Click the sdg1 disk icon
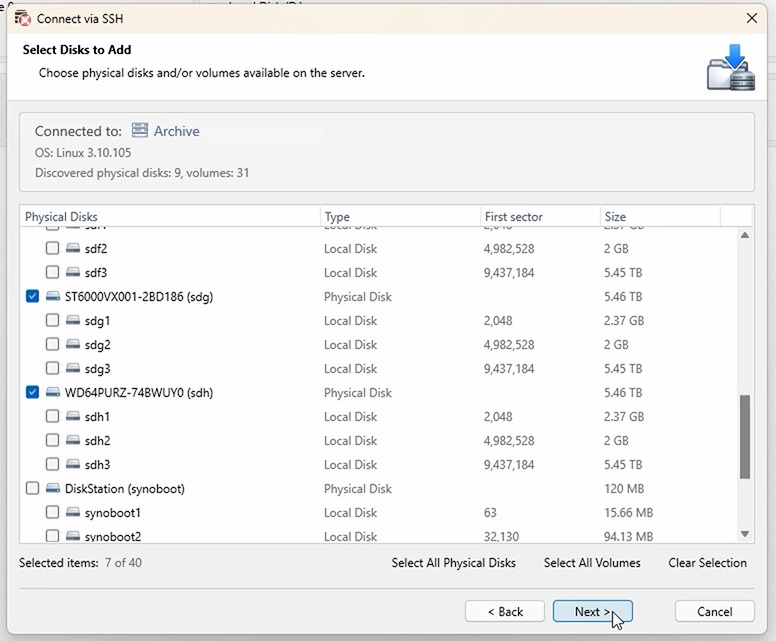 coord(73,320)
